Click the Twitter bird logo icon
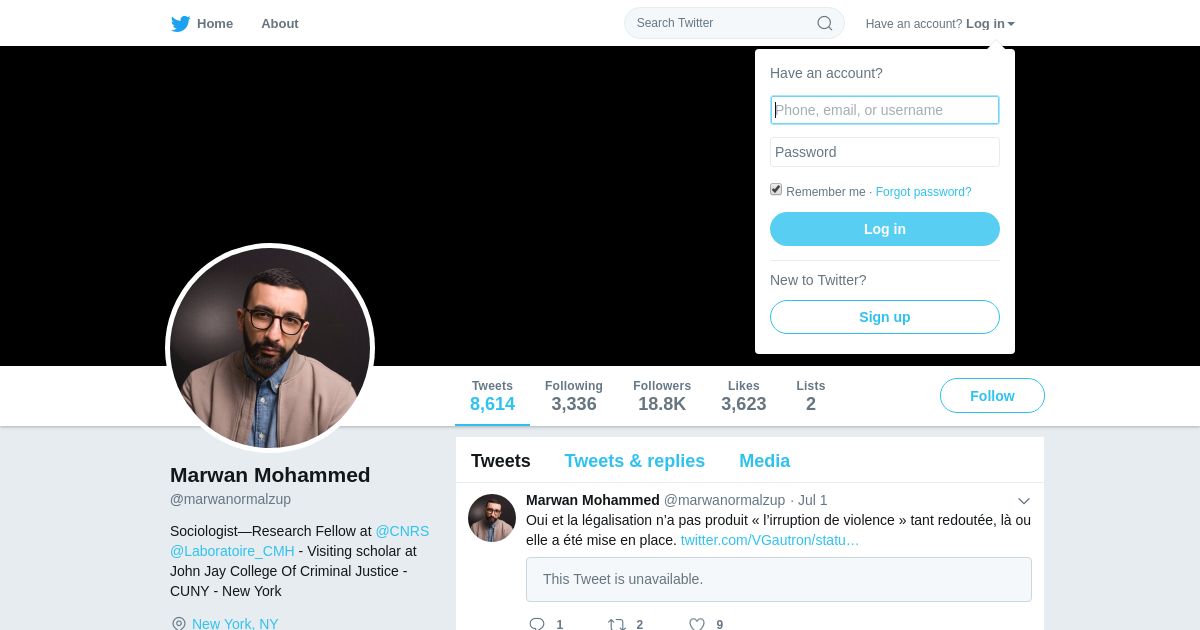The image size is (1200, 630). (180, 24)
